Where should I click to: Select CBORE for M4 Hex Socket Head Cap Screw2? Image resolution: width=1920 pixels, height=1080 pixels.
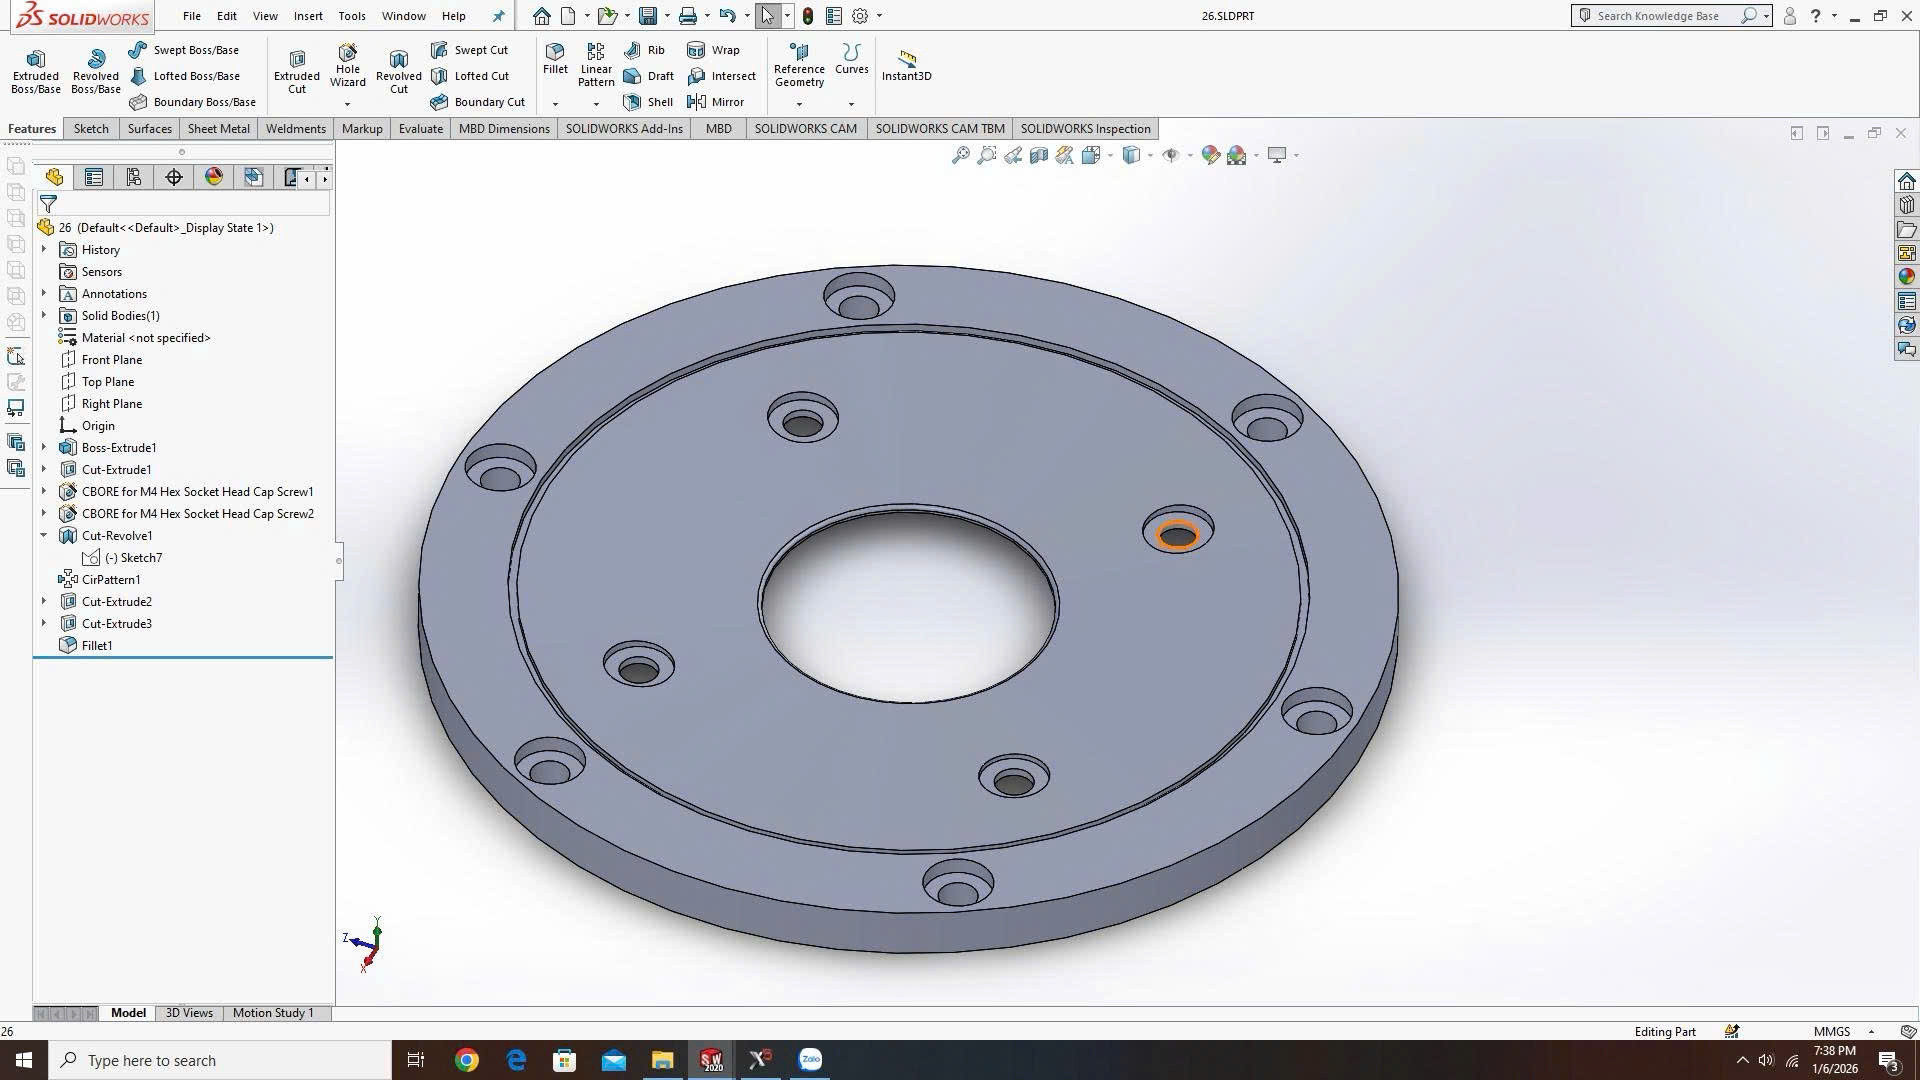197,514
